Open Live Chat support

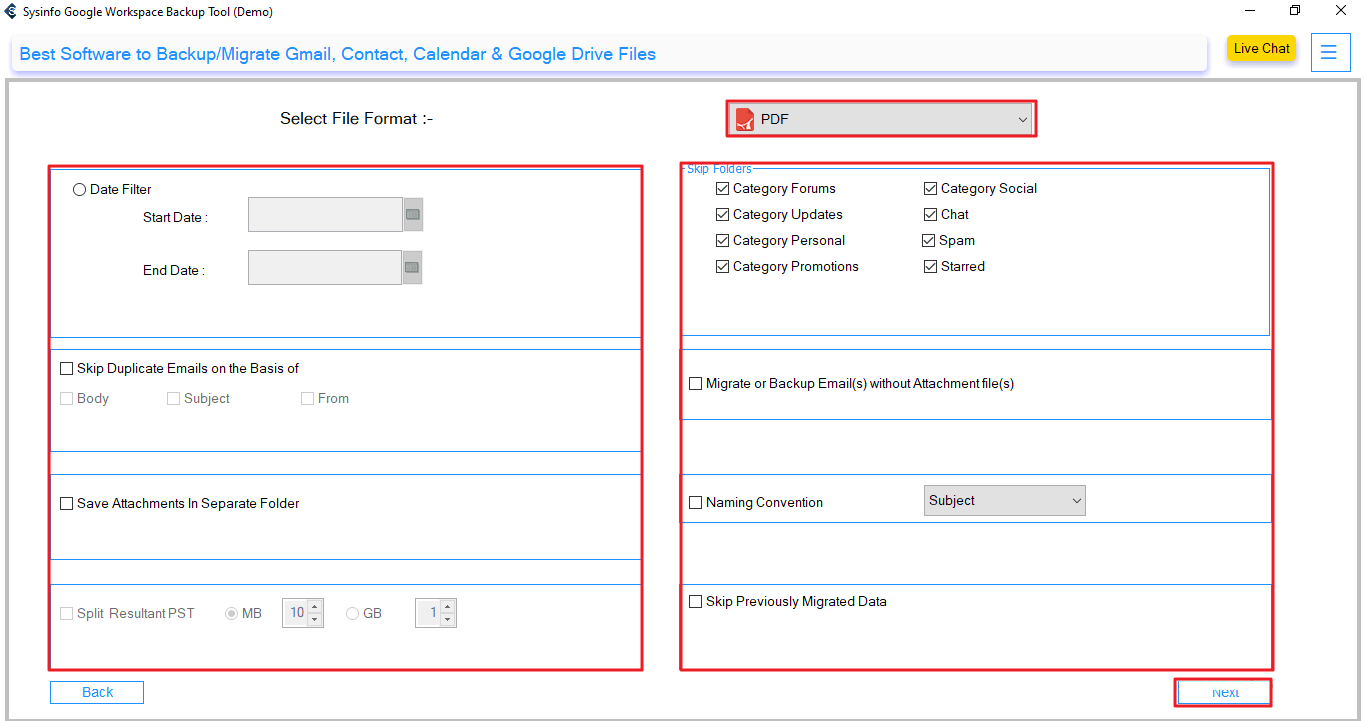(x=1261, y=49)
